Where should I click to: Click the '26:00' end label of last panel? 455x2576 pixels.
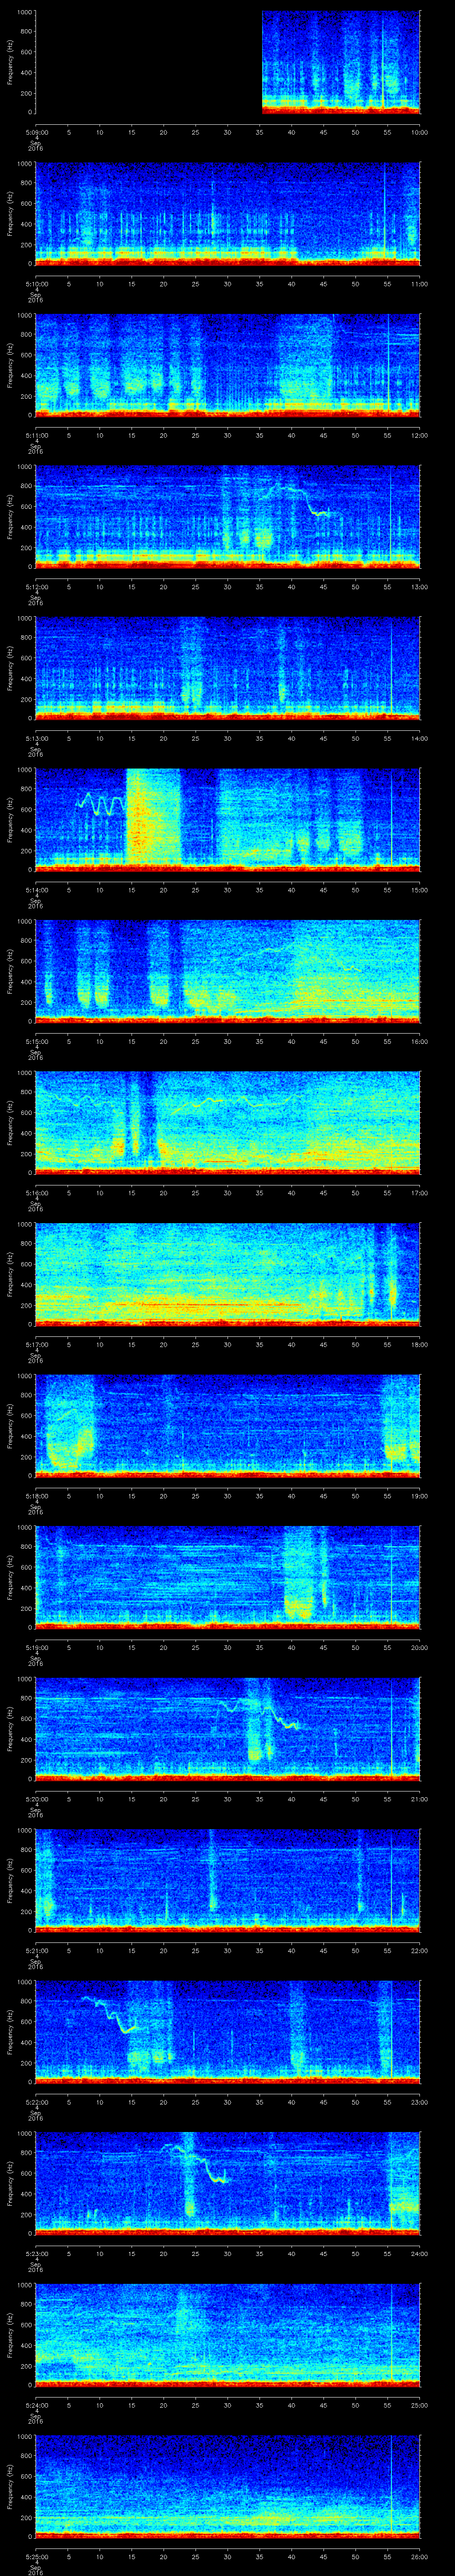(x=420, y=2556)
